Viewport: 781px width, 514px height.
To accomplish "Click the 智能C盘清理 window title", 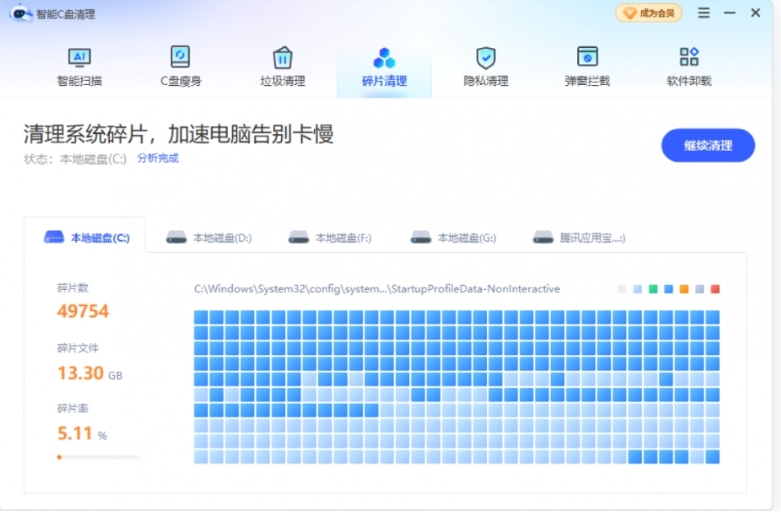I will click(65, 14).
